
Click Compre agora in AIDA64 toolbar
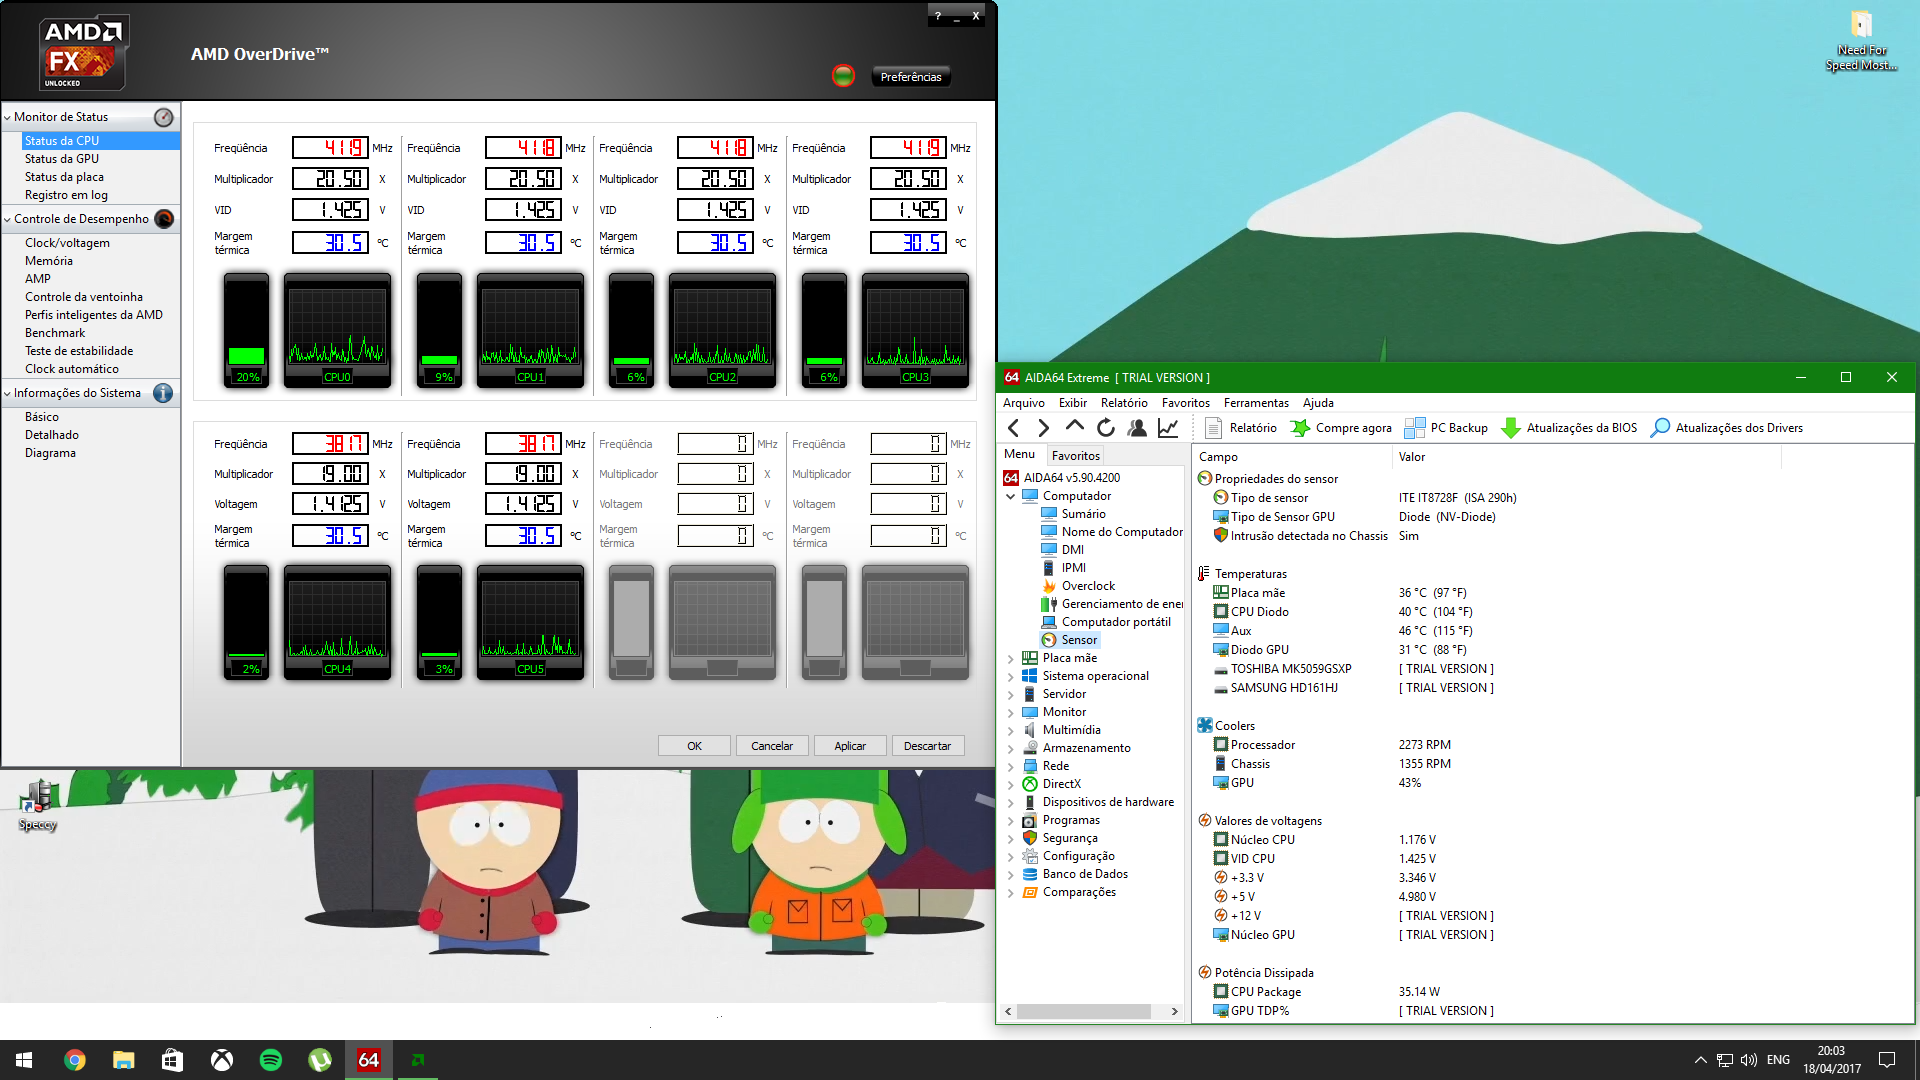[x=1341, y=428]
